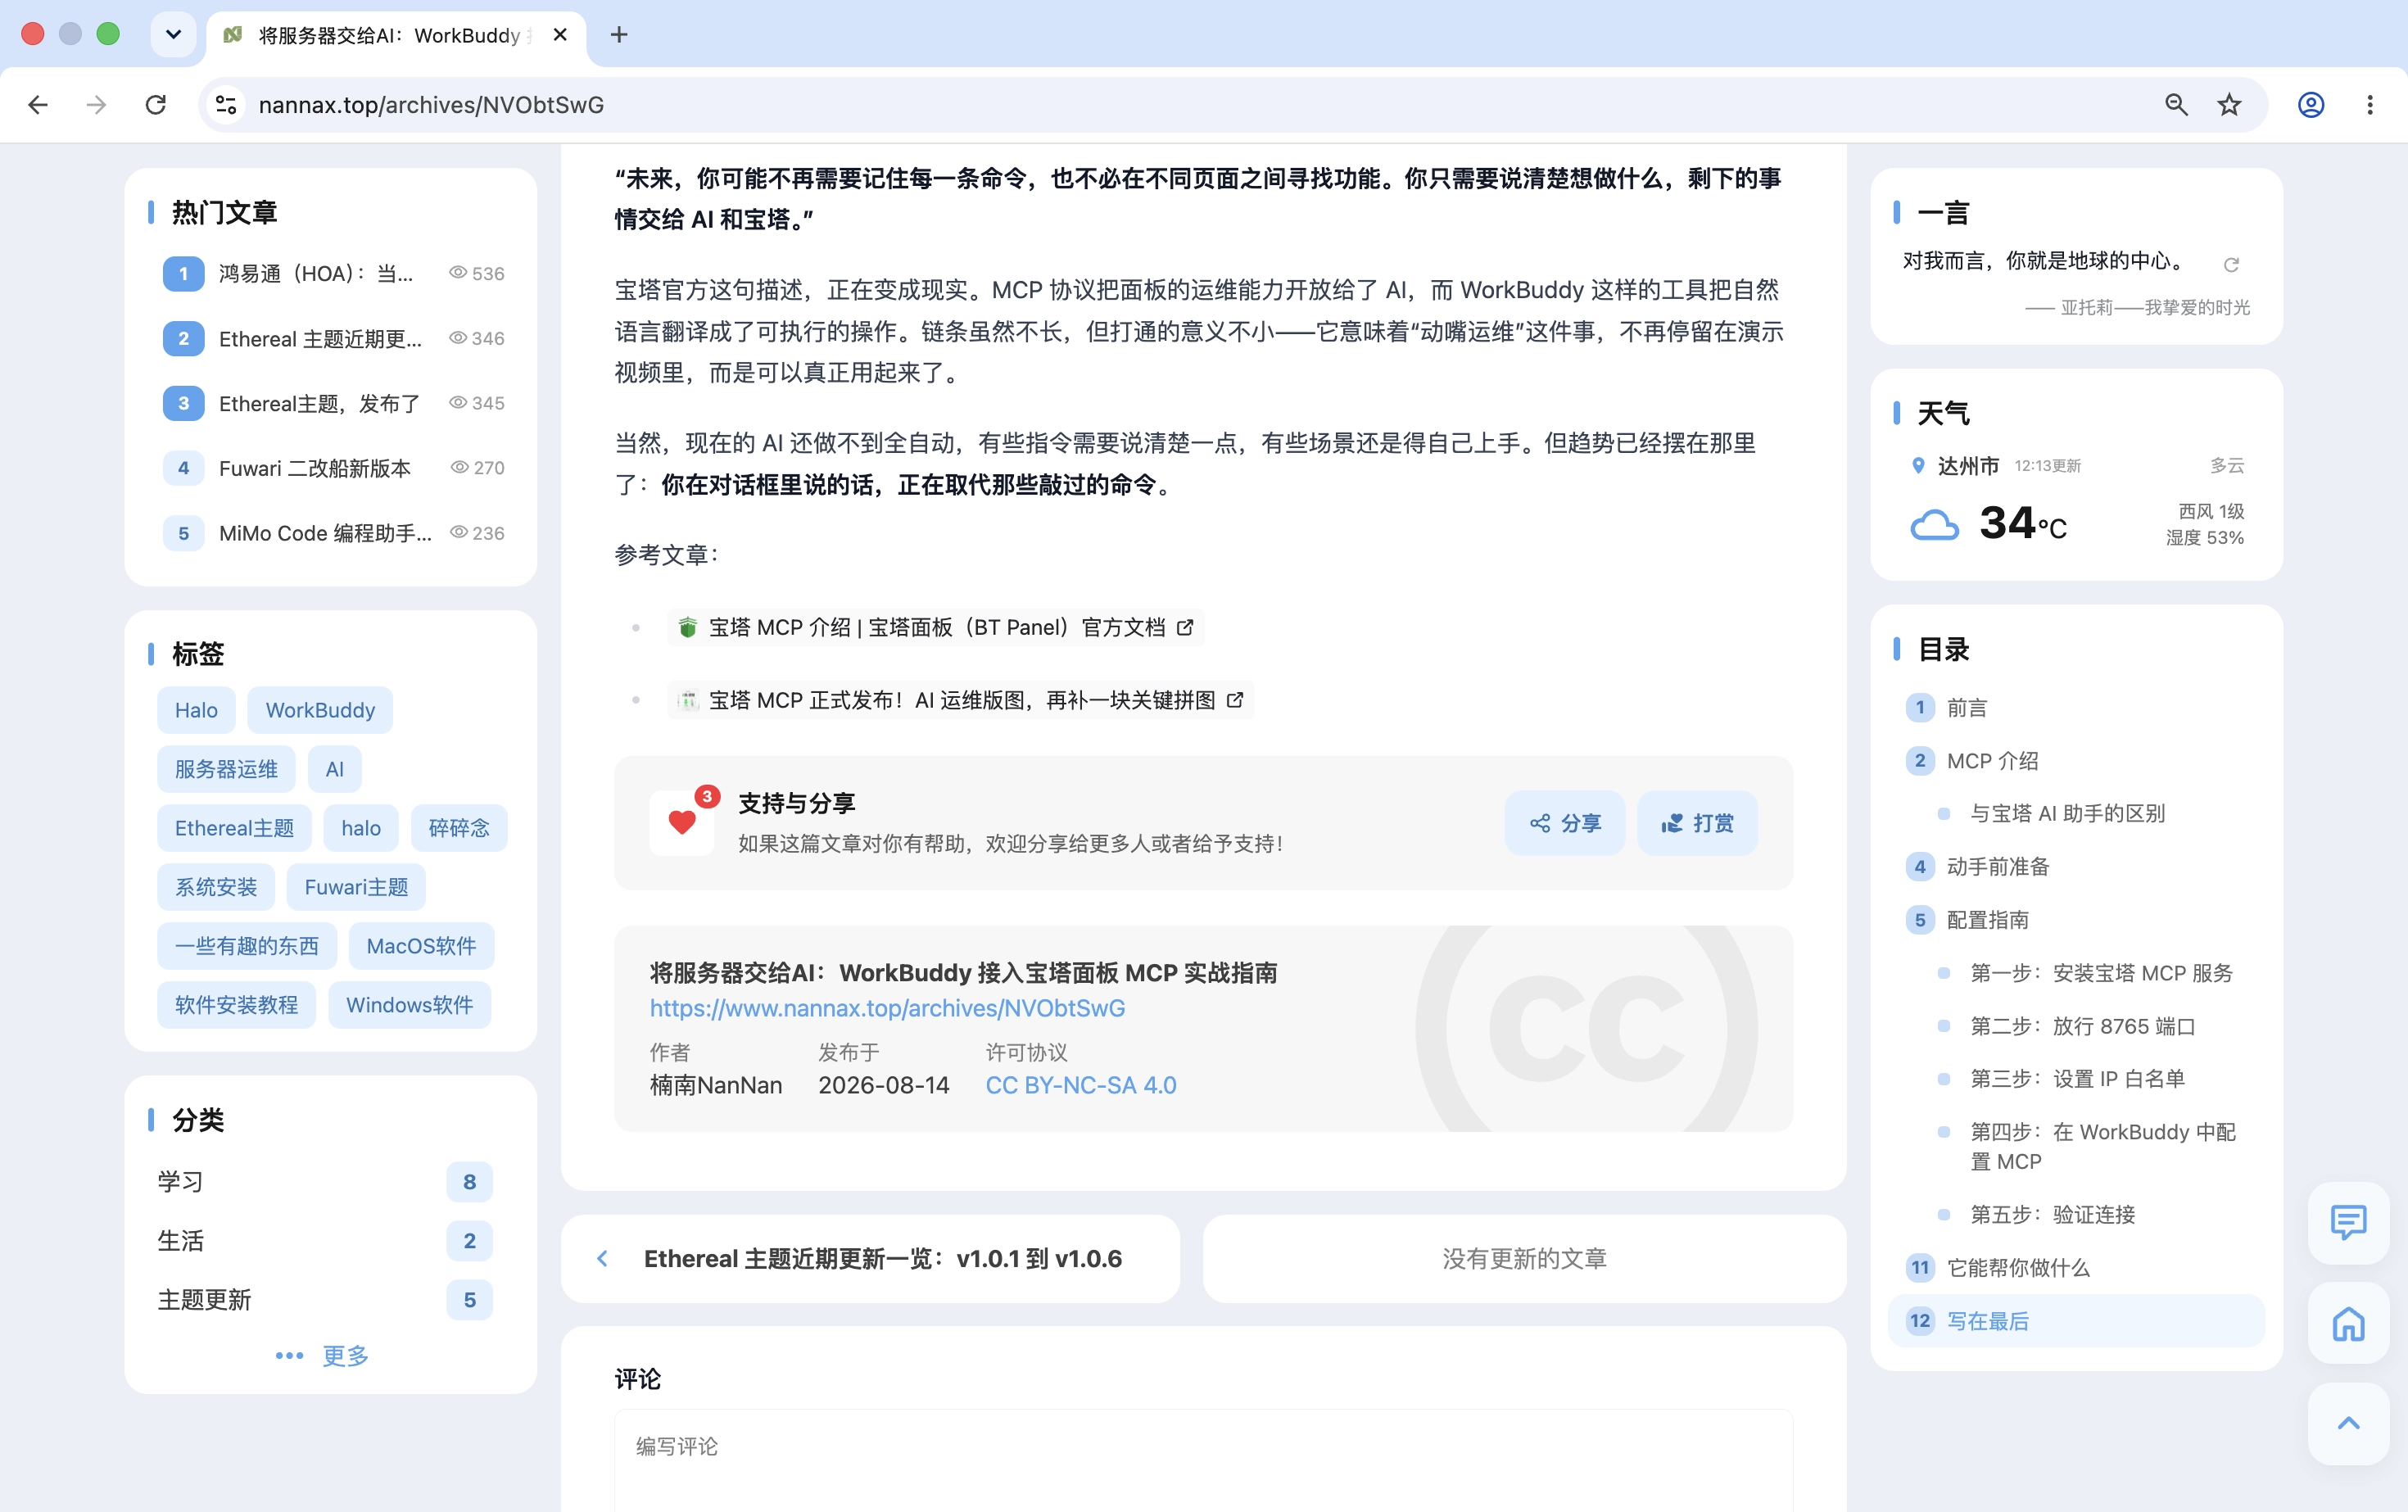This screenshot has height=1512, width=2408.
Task: Select the 系统安装 tag
Action: 216,887
